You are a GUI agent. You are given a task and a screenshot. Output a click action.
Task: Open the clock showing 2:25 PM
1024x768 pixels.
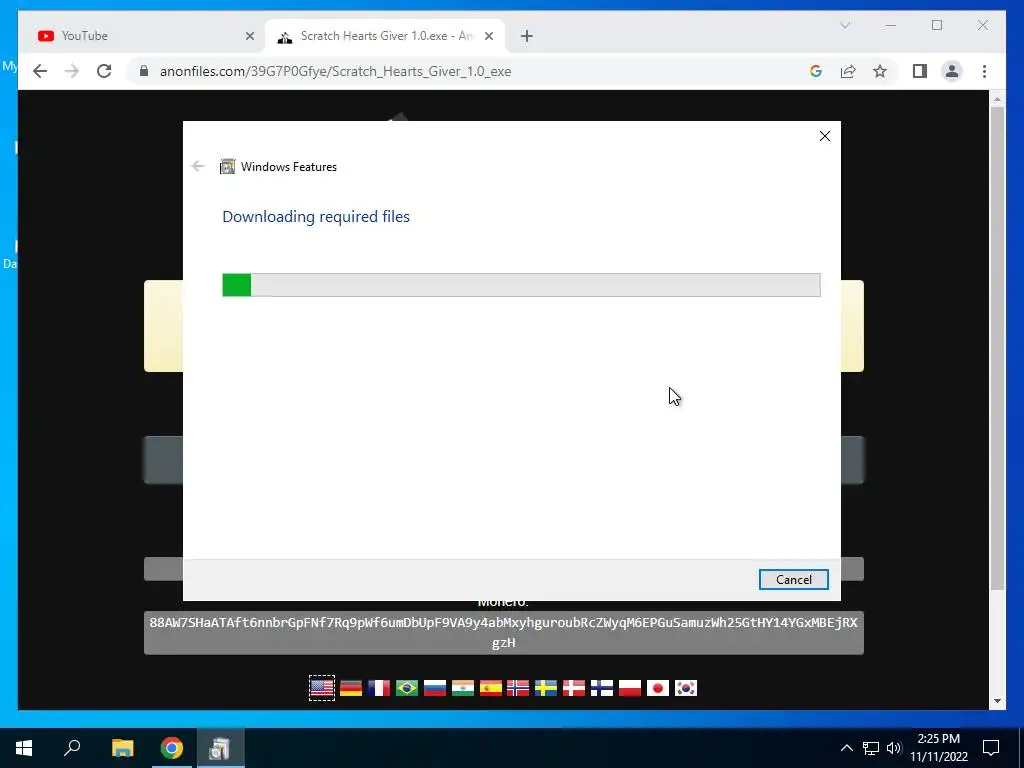[x=938, y=748]
